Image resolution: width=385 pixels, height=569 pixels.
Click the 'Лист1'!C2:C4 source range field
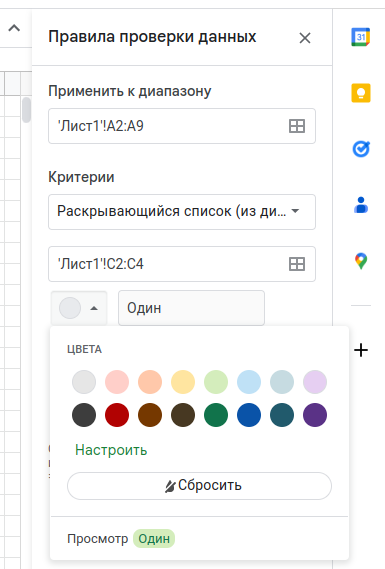(x=182, y=264)
